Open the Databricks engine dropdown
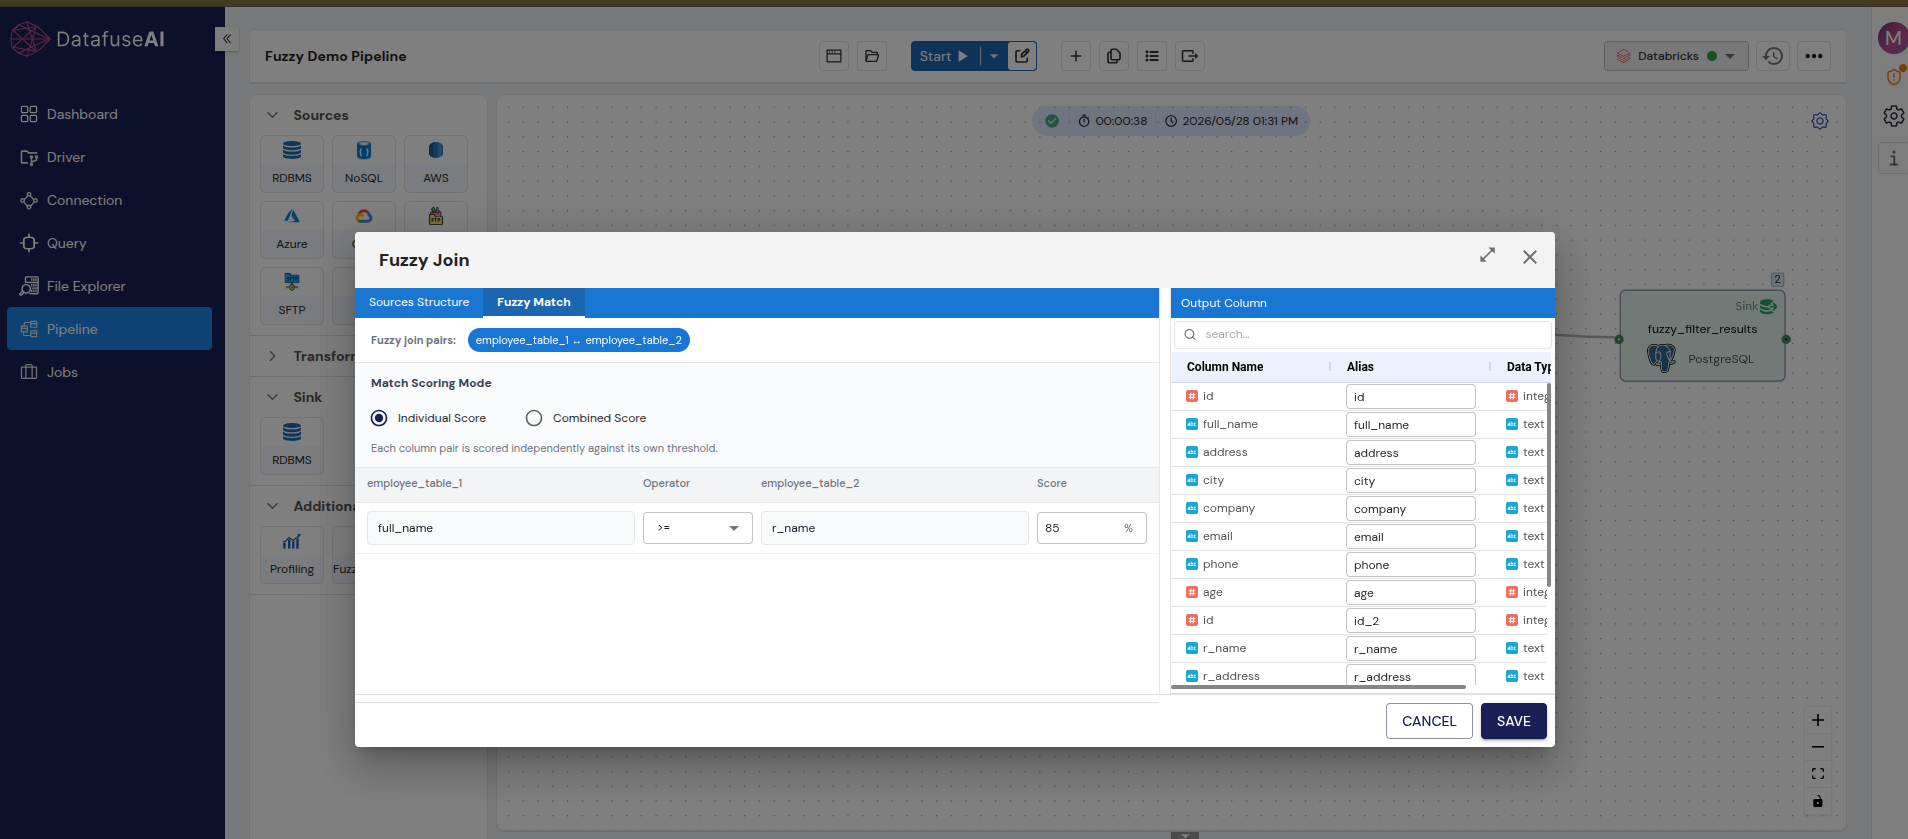 pyautogui.click(x=1676, y=56)
